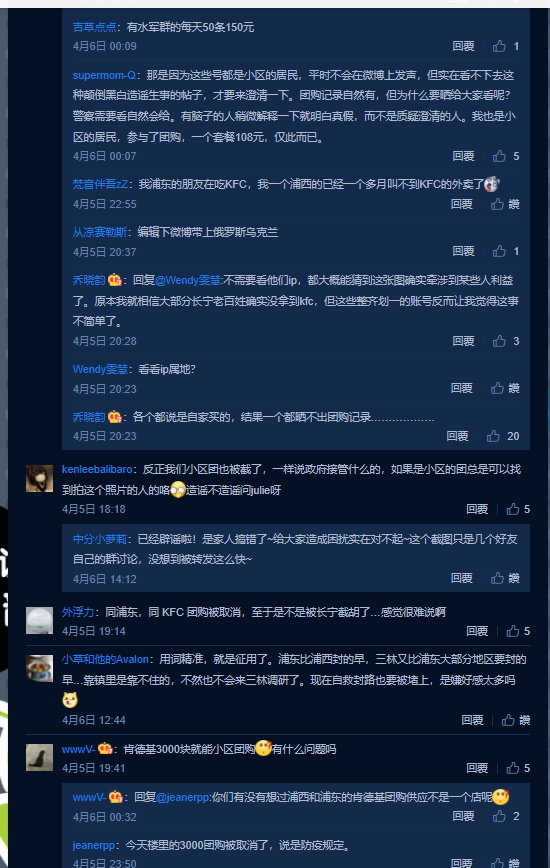Like wwwV-'s 4月5日 19:41 comment
The height and width of the screenshot is (868, 550).
(513, 768)
